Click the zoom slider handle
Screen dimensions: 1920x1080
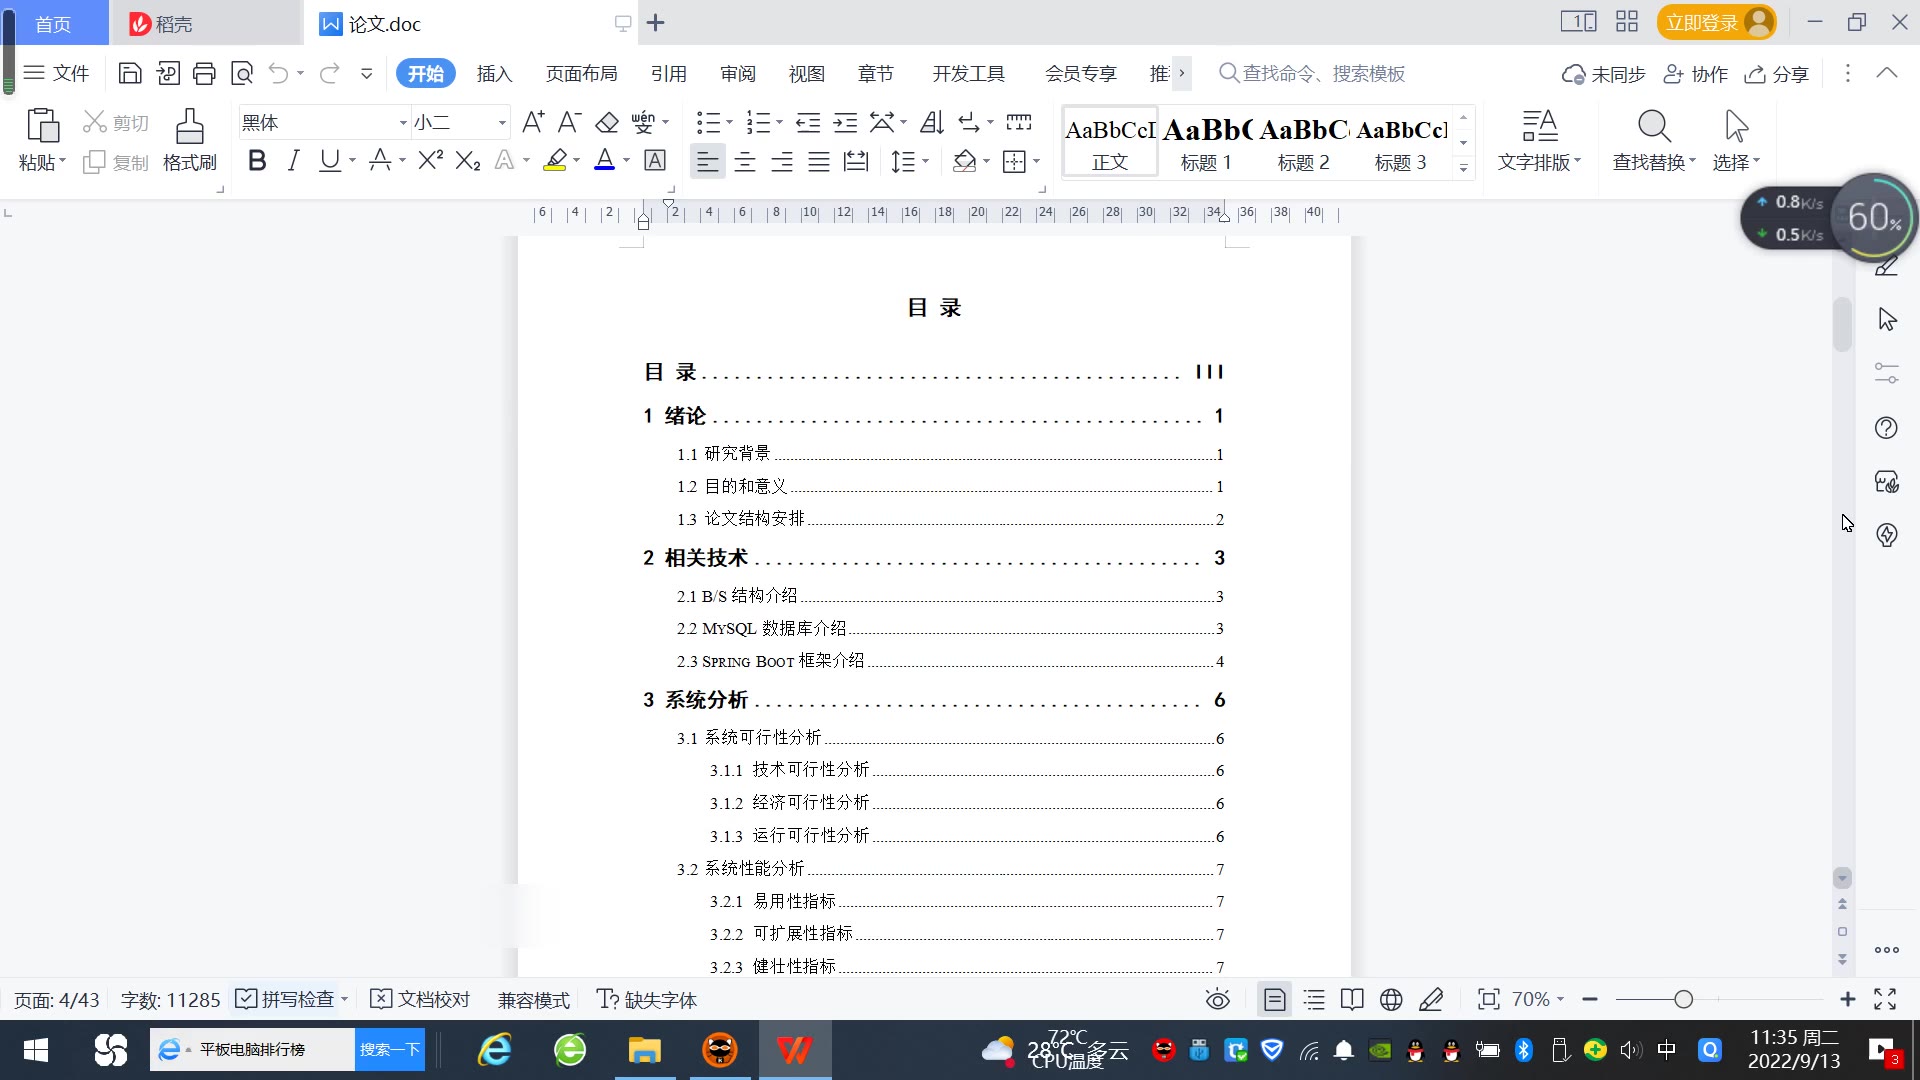[x=1683, y=999]
